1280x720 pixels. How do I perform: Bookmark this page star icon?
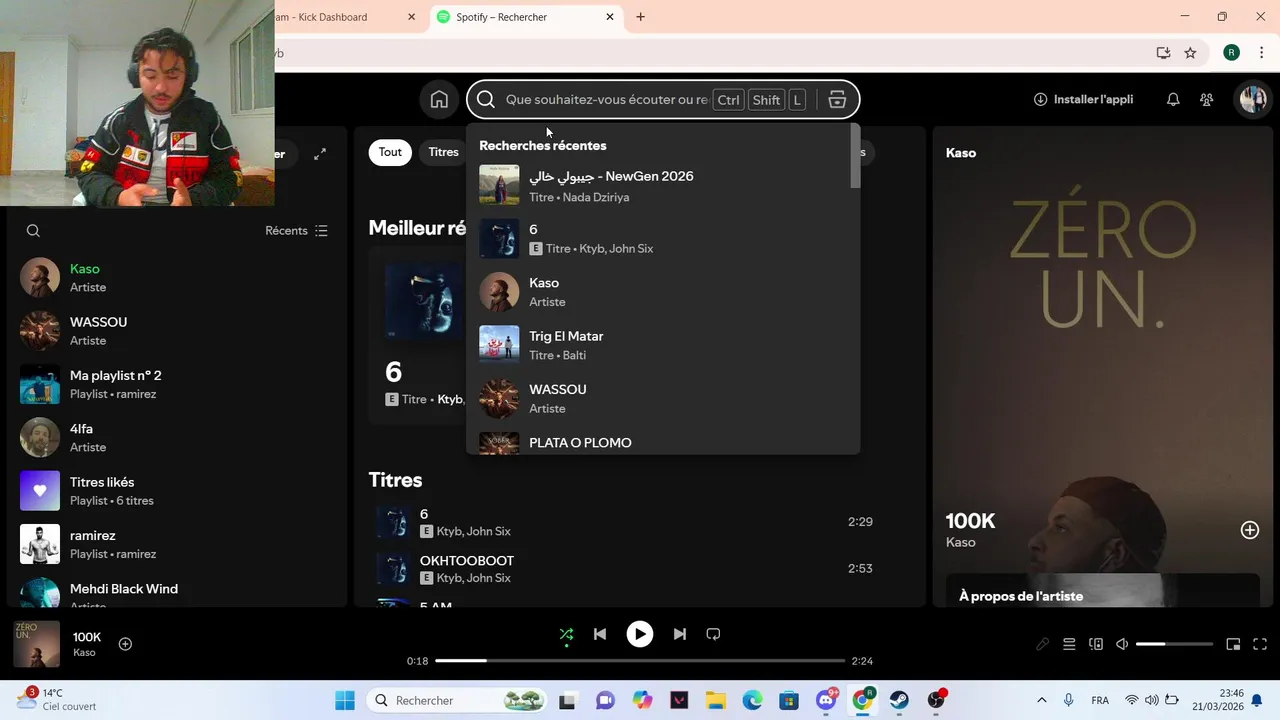(x=1190, y=53)
